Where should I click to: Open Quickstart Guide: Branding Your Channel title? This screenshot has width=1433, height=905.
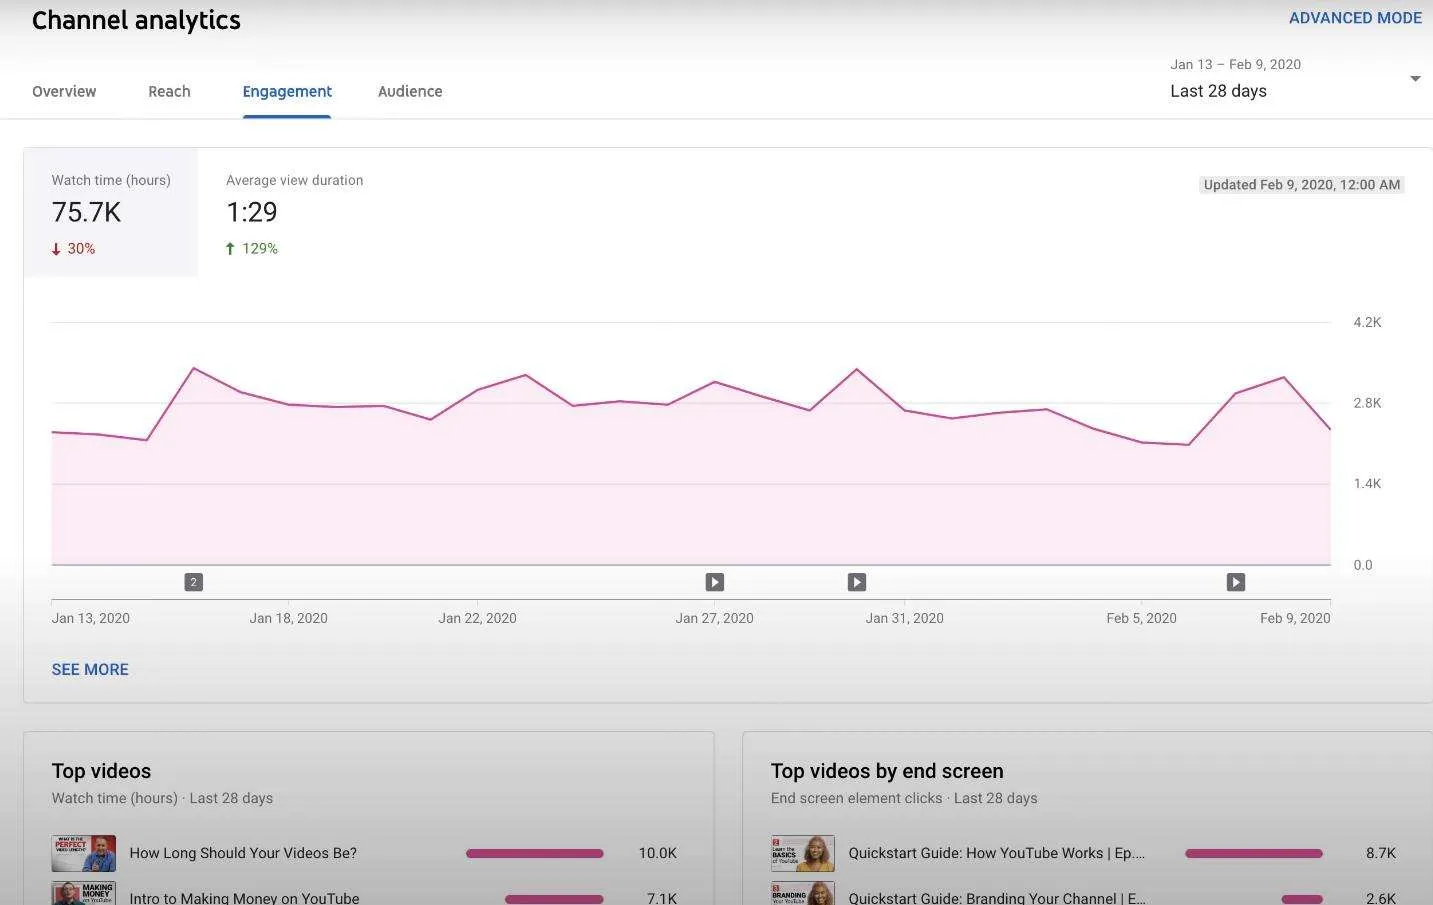(x=997, y=898)
